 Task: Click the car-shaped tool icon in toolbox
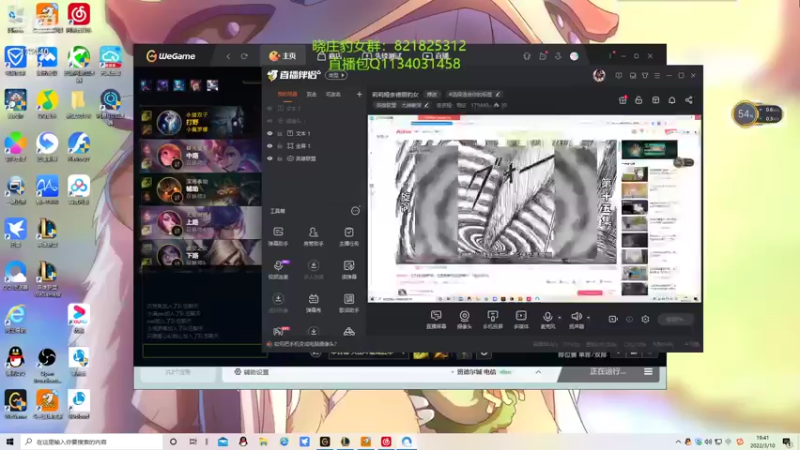click(349, 332)
